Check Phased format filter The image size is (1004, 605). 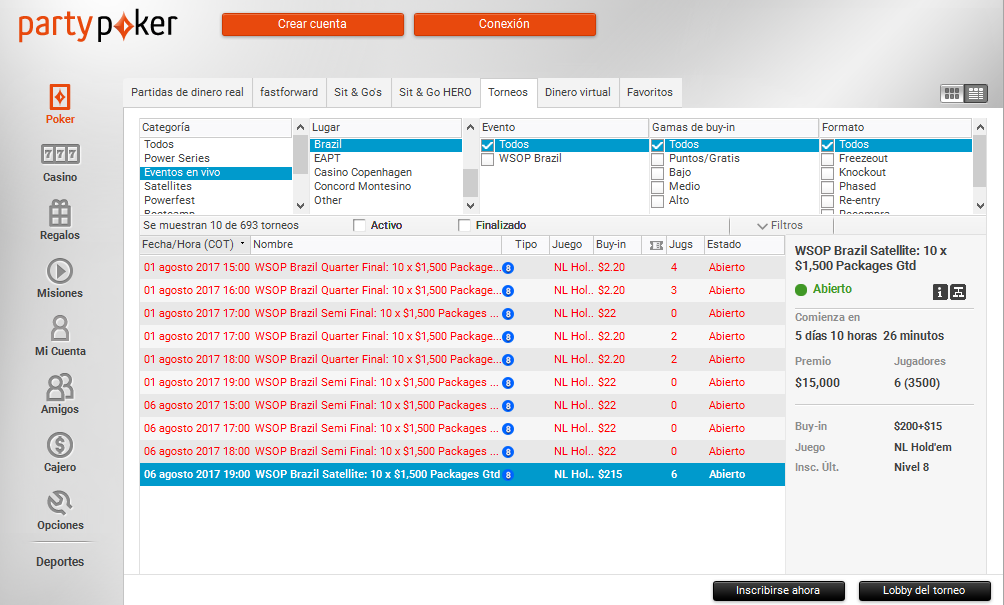[827, 188]
